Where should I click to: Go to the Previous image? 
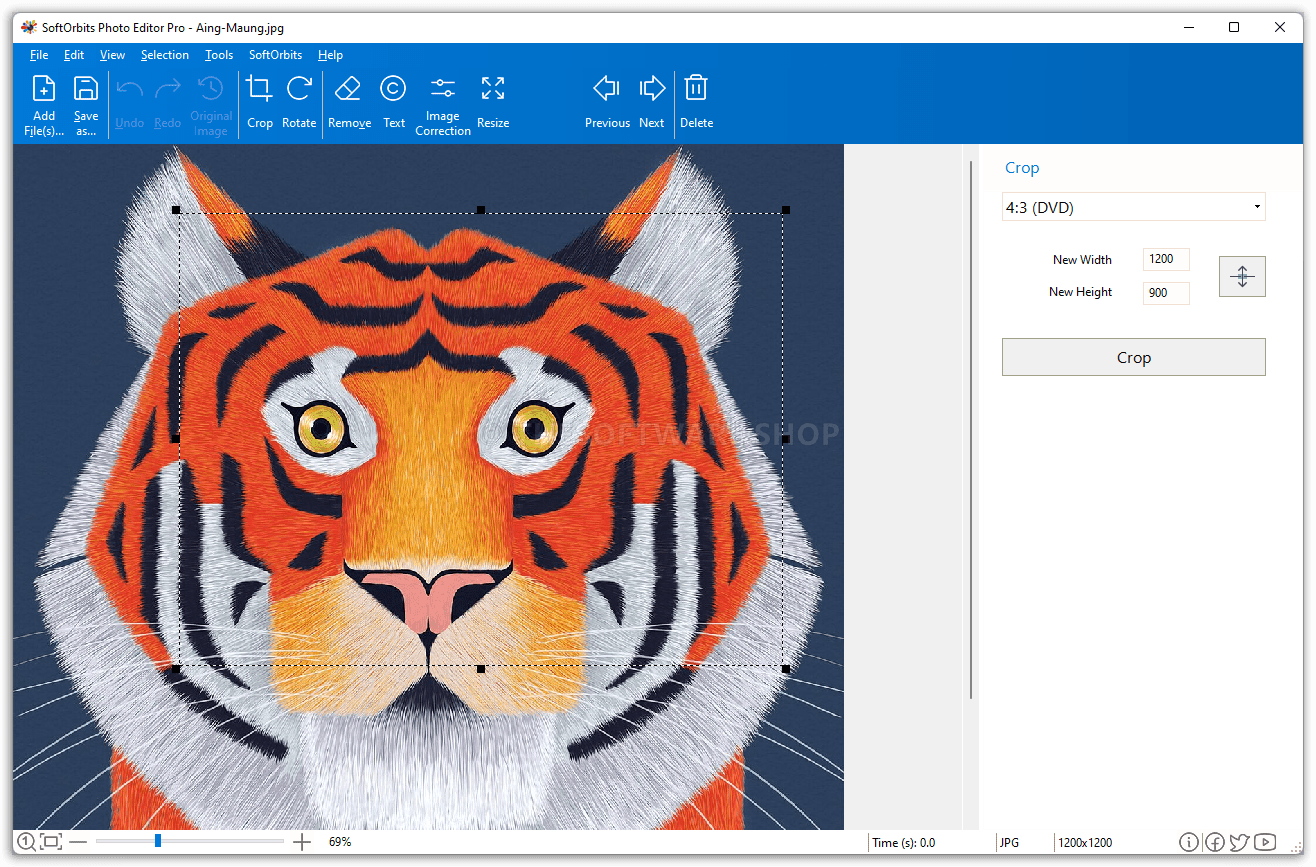606,88
